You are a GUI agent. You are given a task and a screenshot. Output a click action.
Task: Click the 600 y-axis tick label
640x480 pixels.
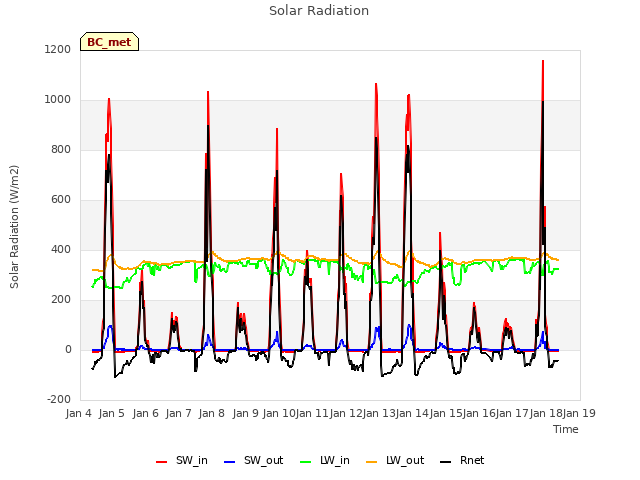point(61,200)
